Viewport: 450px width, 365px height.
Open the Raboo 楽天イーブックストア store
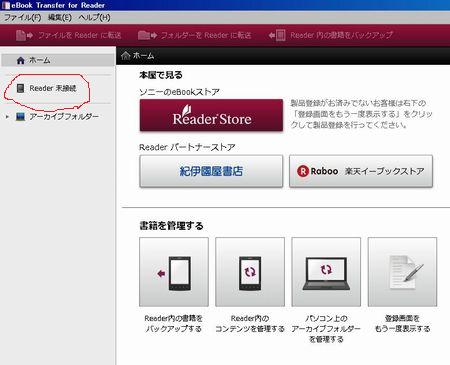coord(361,171)
